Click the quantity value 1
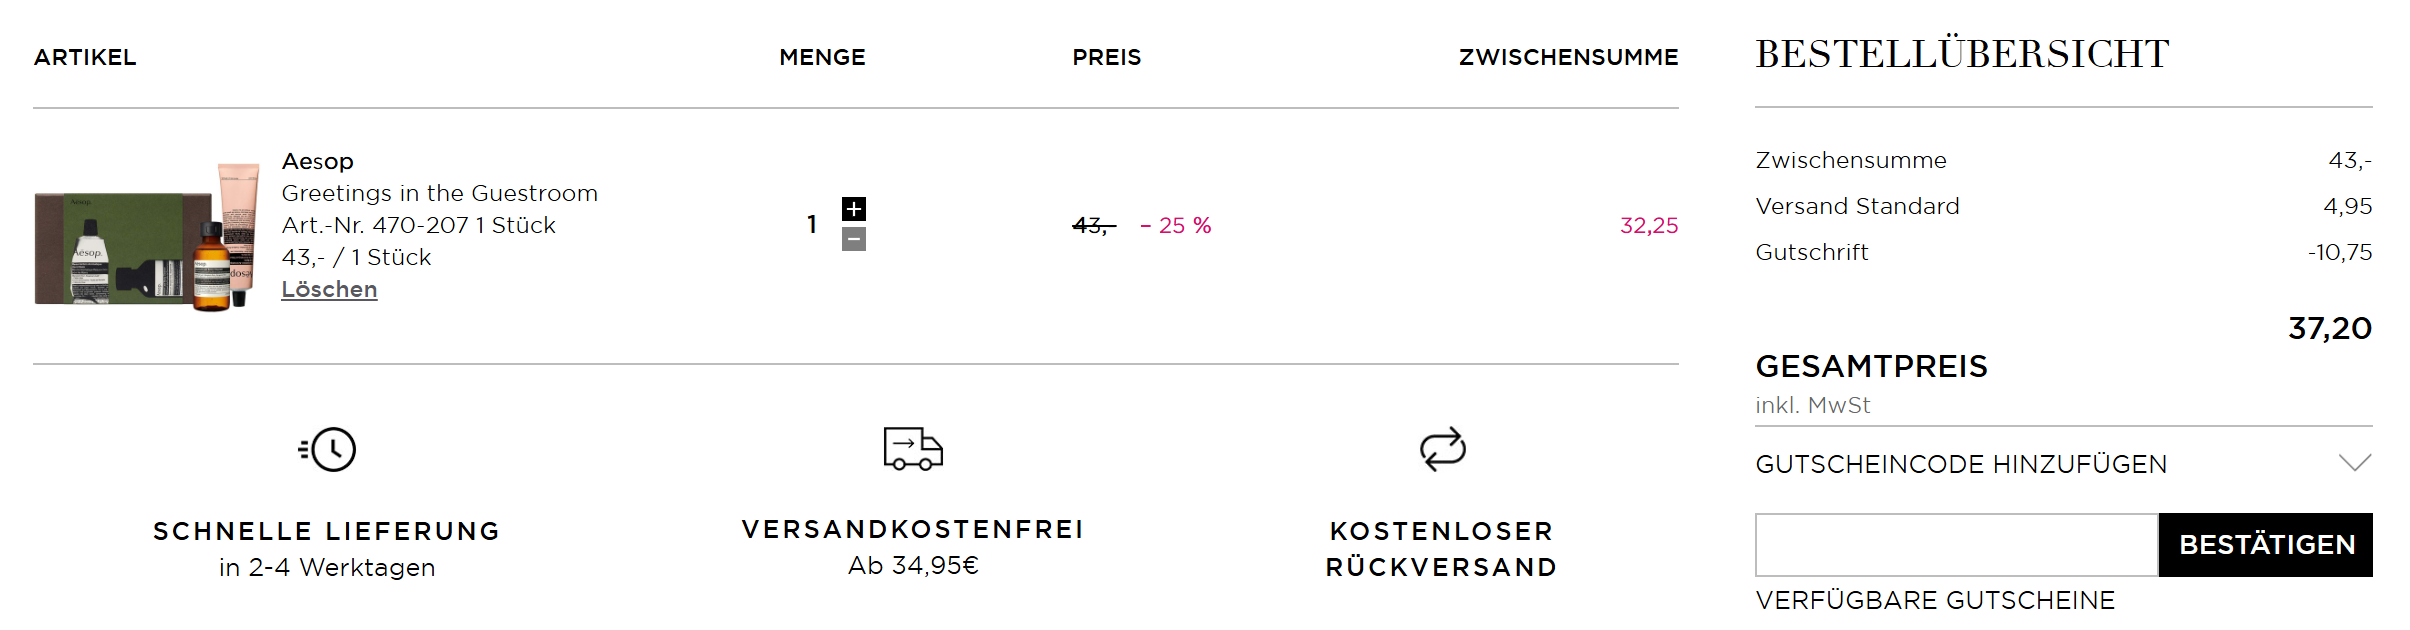This screenshot has width=2410, height=630. click(812, 224)
